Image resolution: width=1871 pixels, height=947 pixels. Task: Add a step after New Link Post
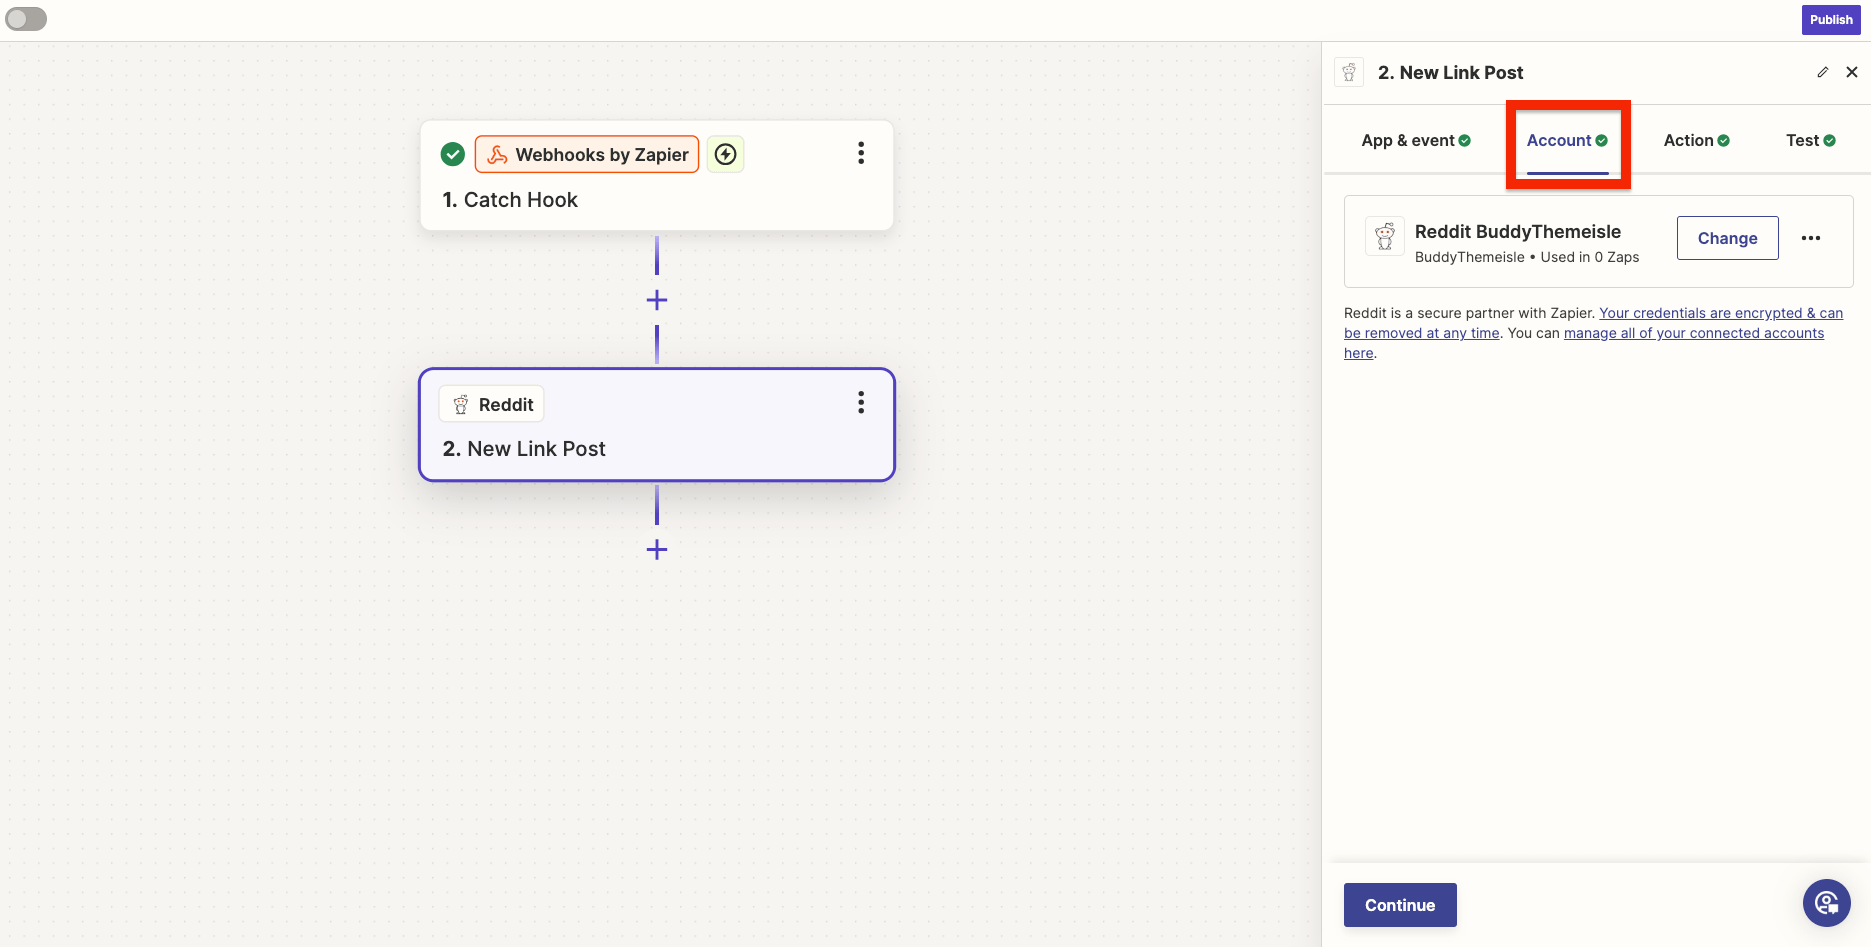click(657, 549)
